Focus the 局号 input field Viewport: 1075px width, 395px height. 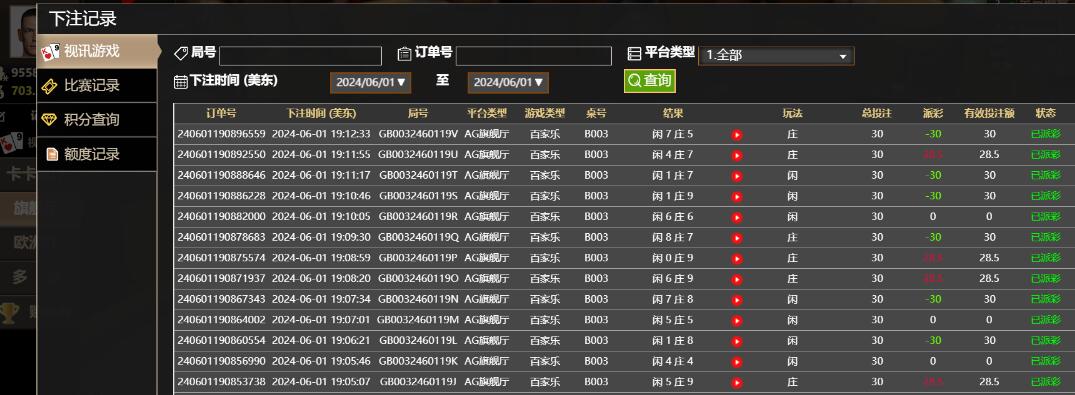(x=300, y=56)
